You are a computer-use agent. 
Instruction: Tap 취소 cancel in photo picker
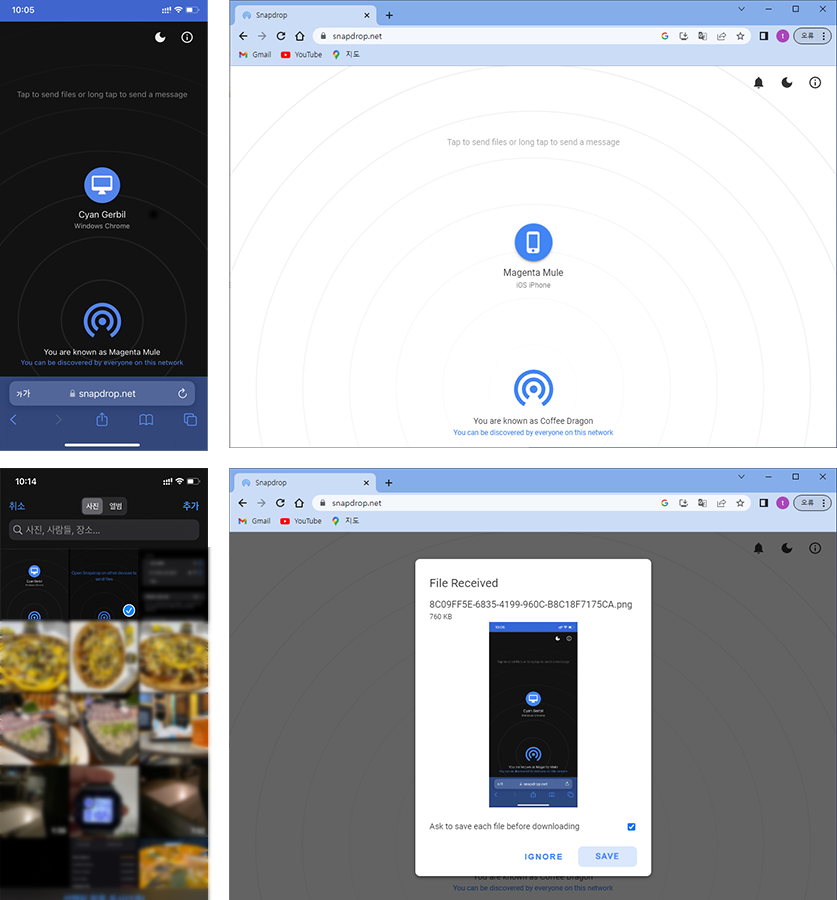coord(17,506)
